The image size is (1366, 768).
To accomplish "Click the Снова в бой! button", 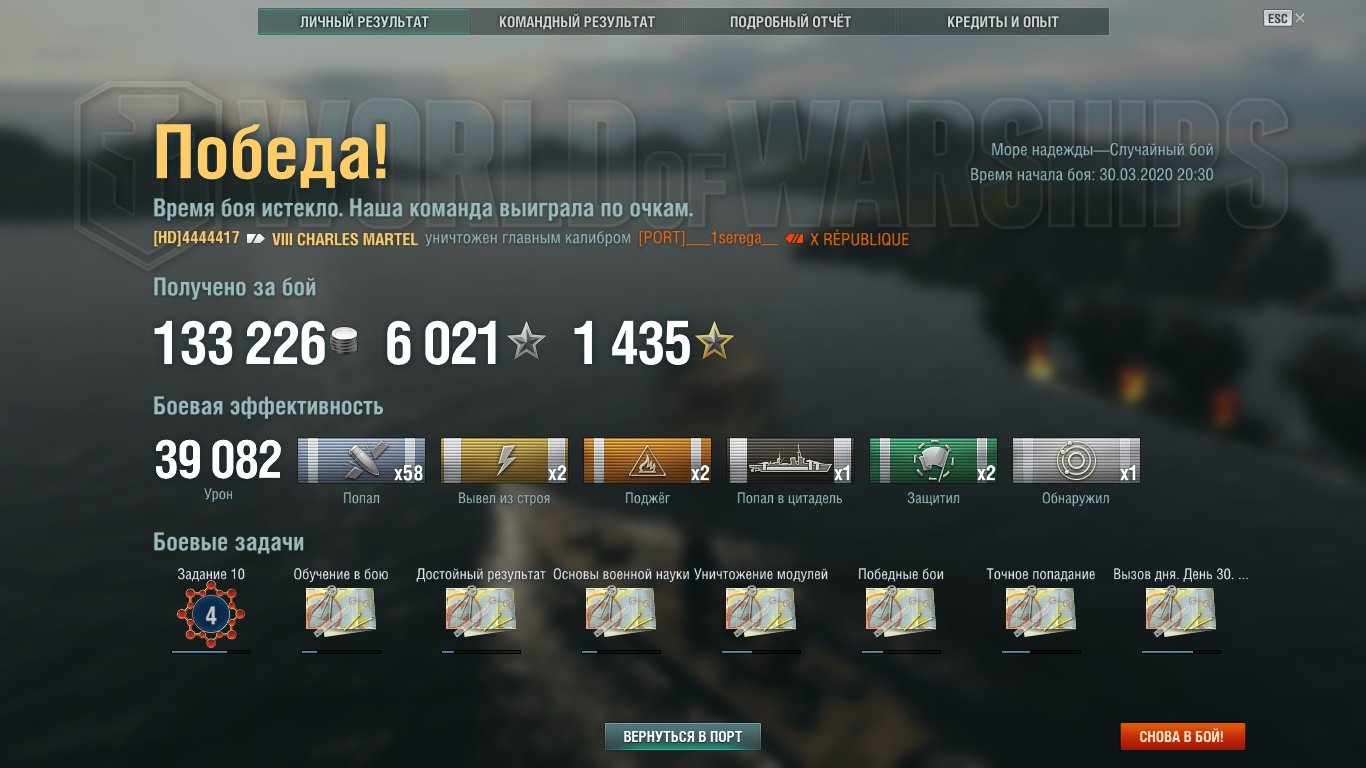I will click(1182, 737).
